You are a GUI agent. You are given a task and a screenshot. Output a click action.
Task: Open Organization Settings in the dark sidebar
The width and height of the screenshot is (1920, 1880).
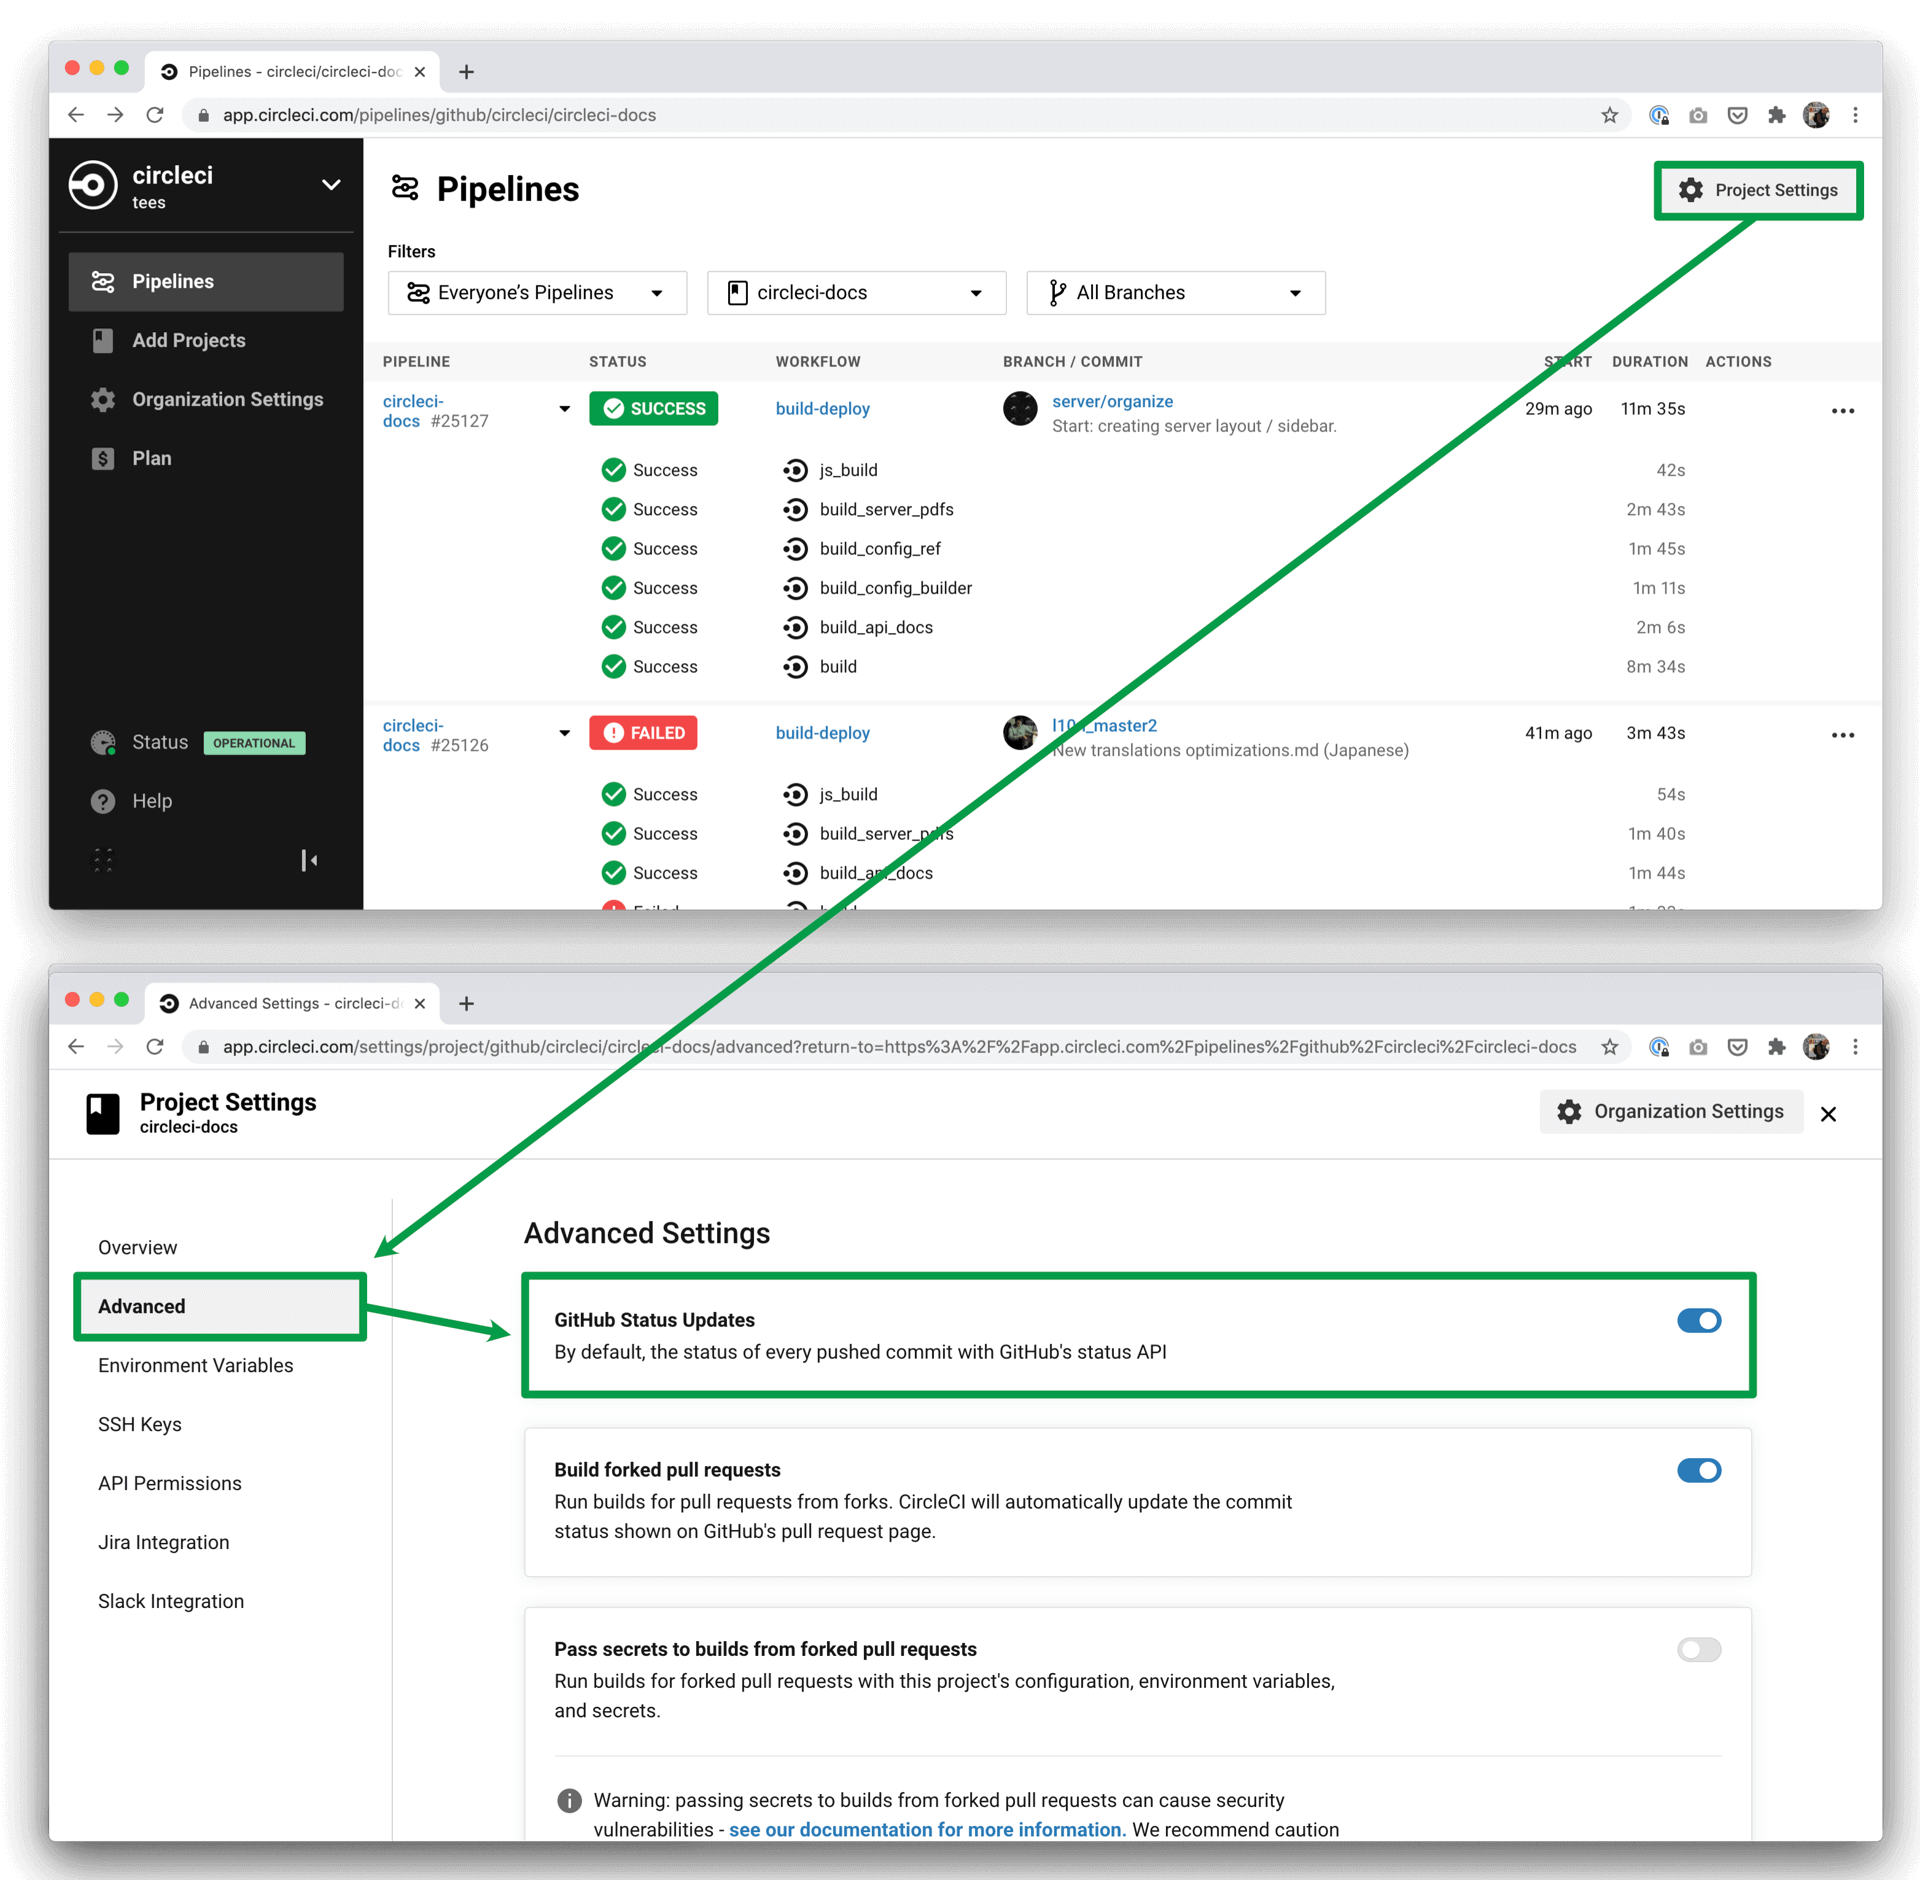pos(206,400)
